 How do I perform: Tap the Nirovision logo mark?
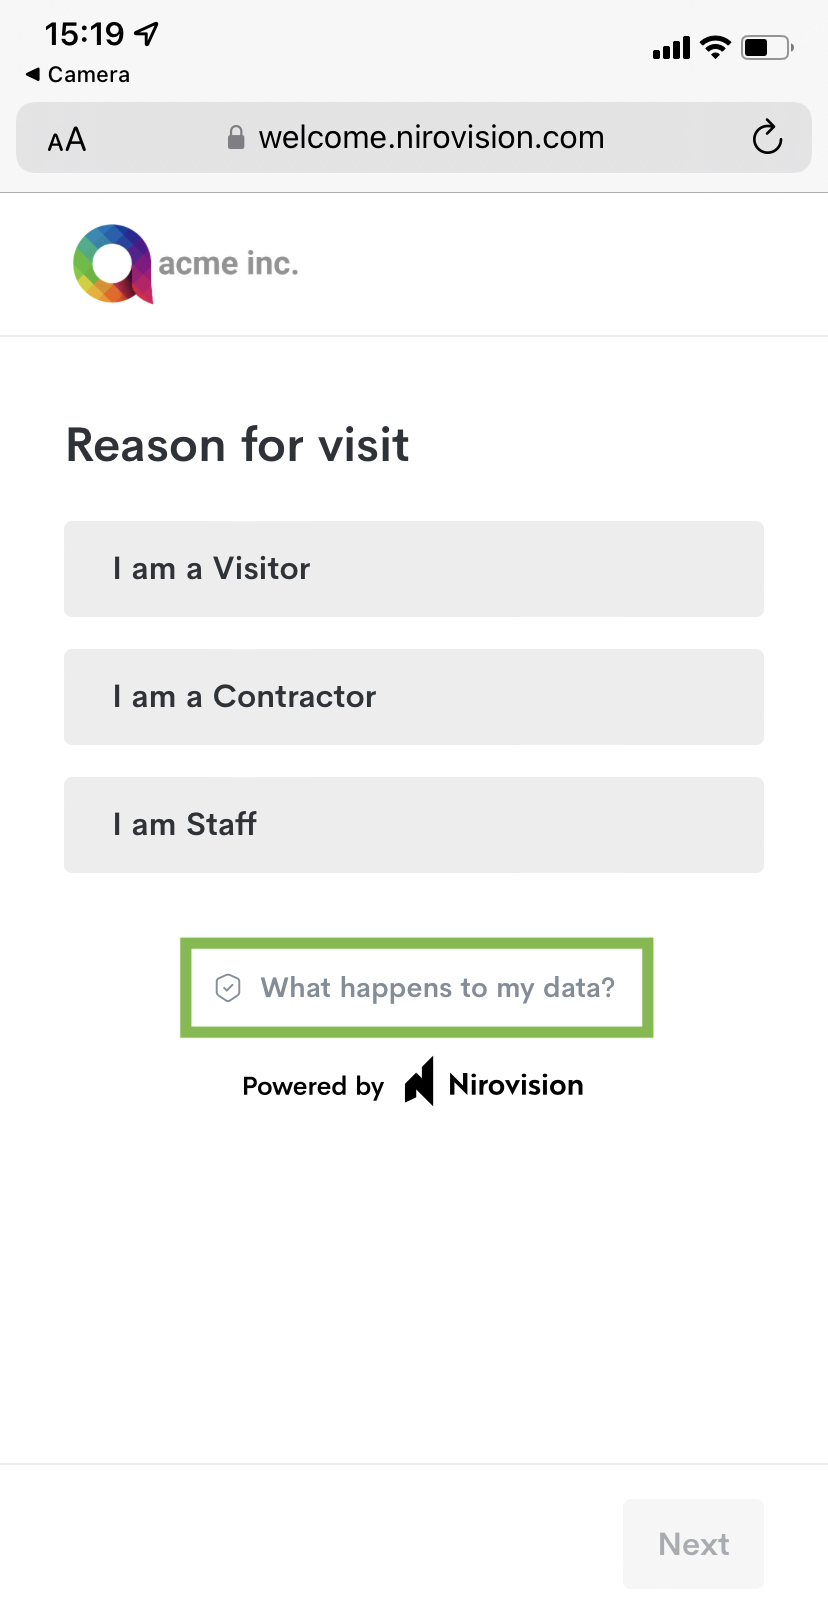(420, 1082)
